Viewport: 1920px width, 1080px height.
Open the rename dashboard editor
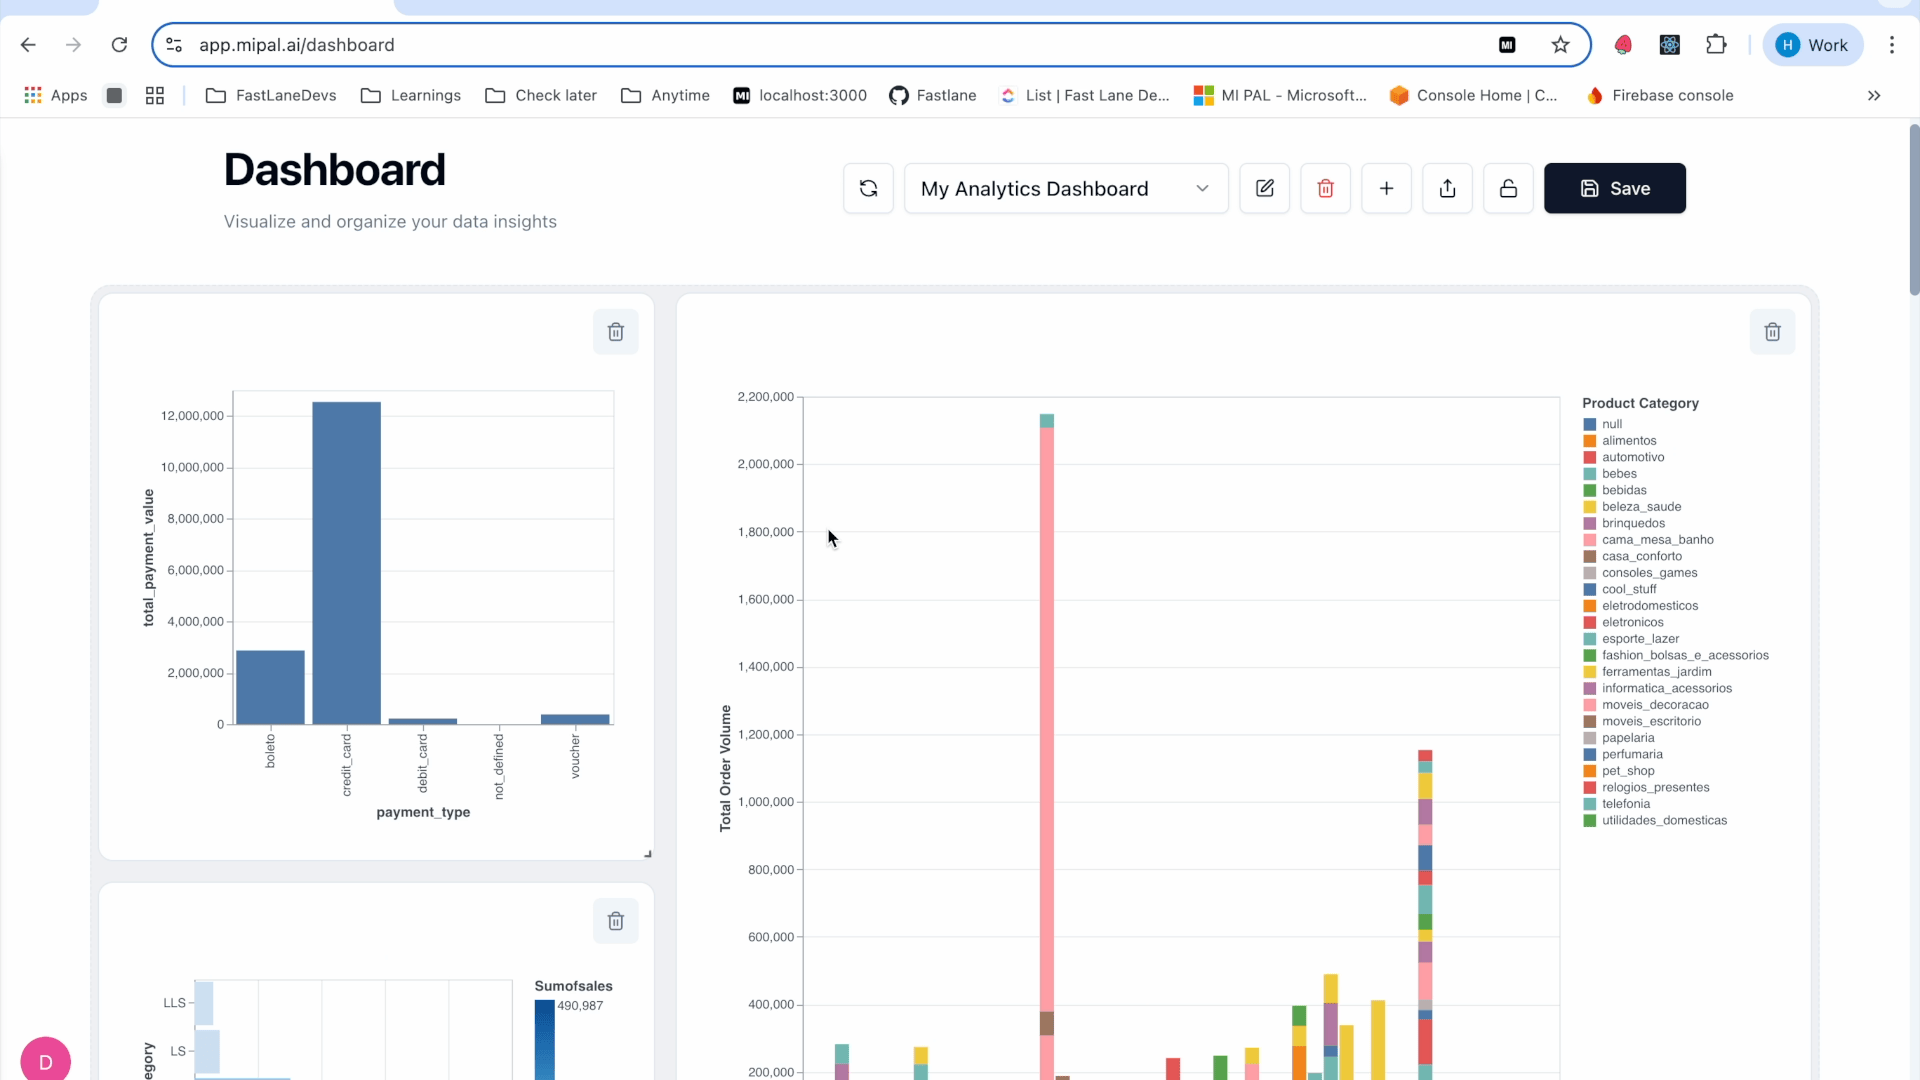pos(1264,188)
